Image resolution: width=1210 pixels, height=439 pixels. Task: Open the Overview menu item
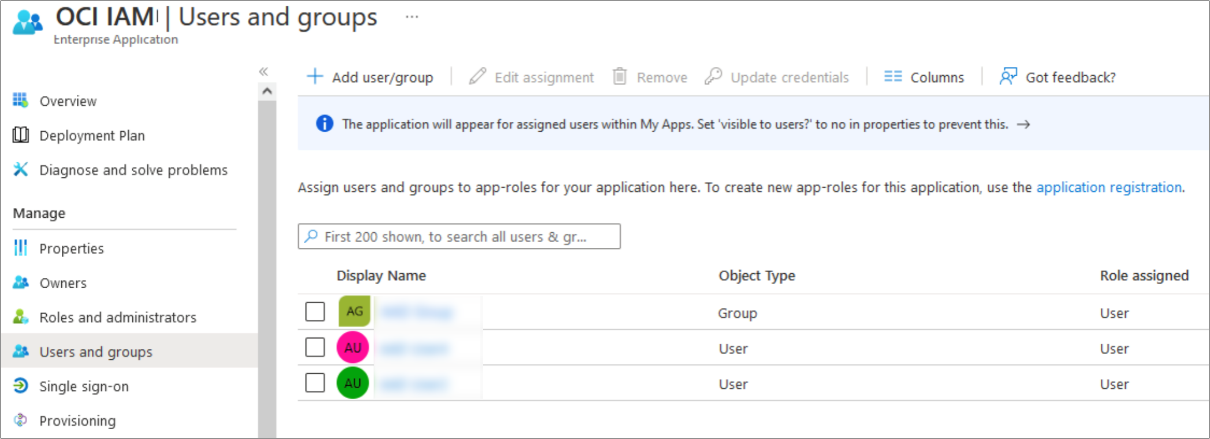point(68,101)
